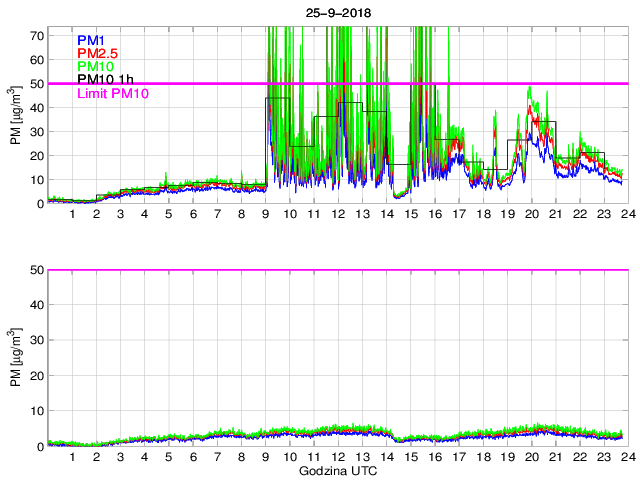Click the upper chart's PM y-axis label
Screen dimensions: 640x480
[x=15, y=116]
